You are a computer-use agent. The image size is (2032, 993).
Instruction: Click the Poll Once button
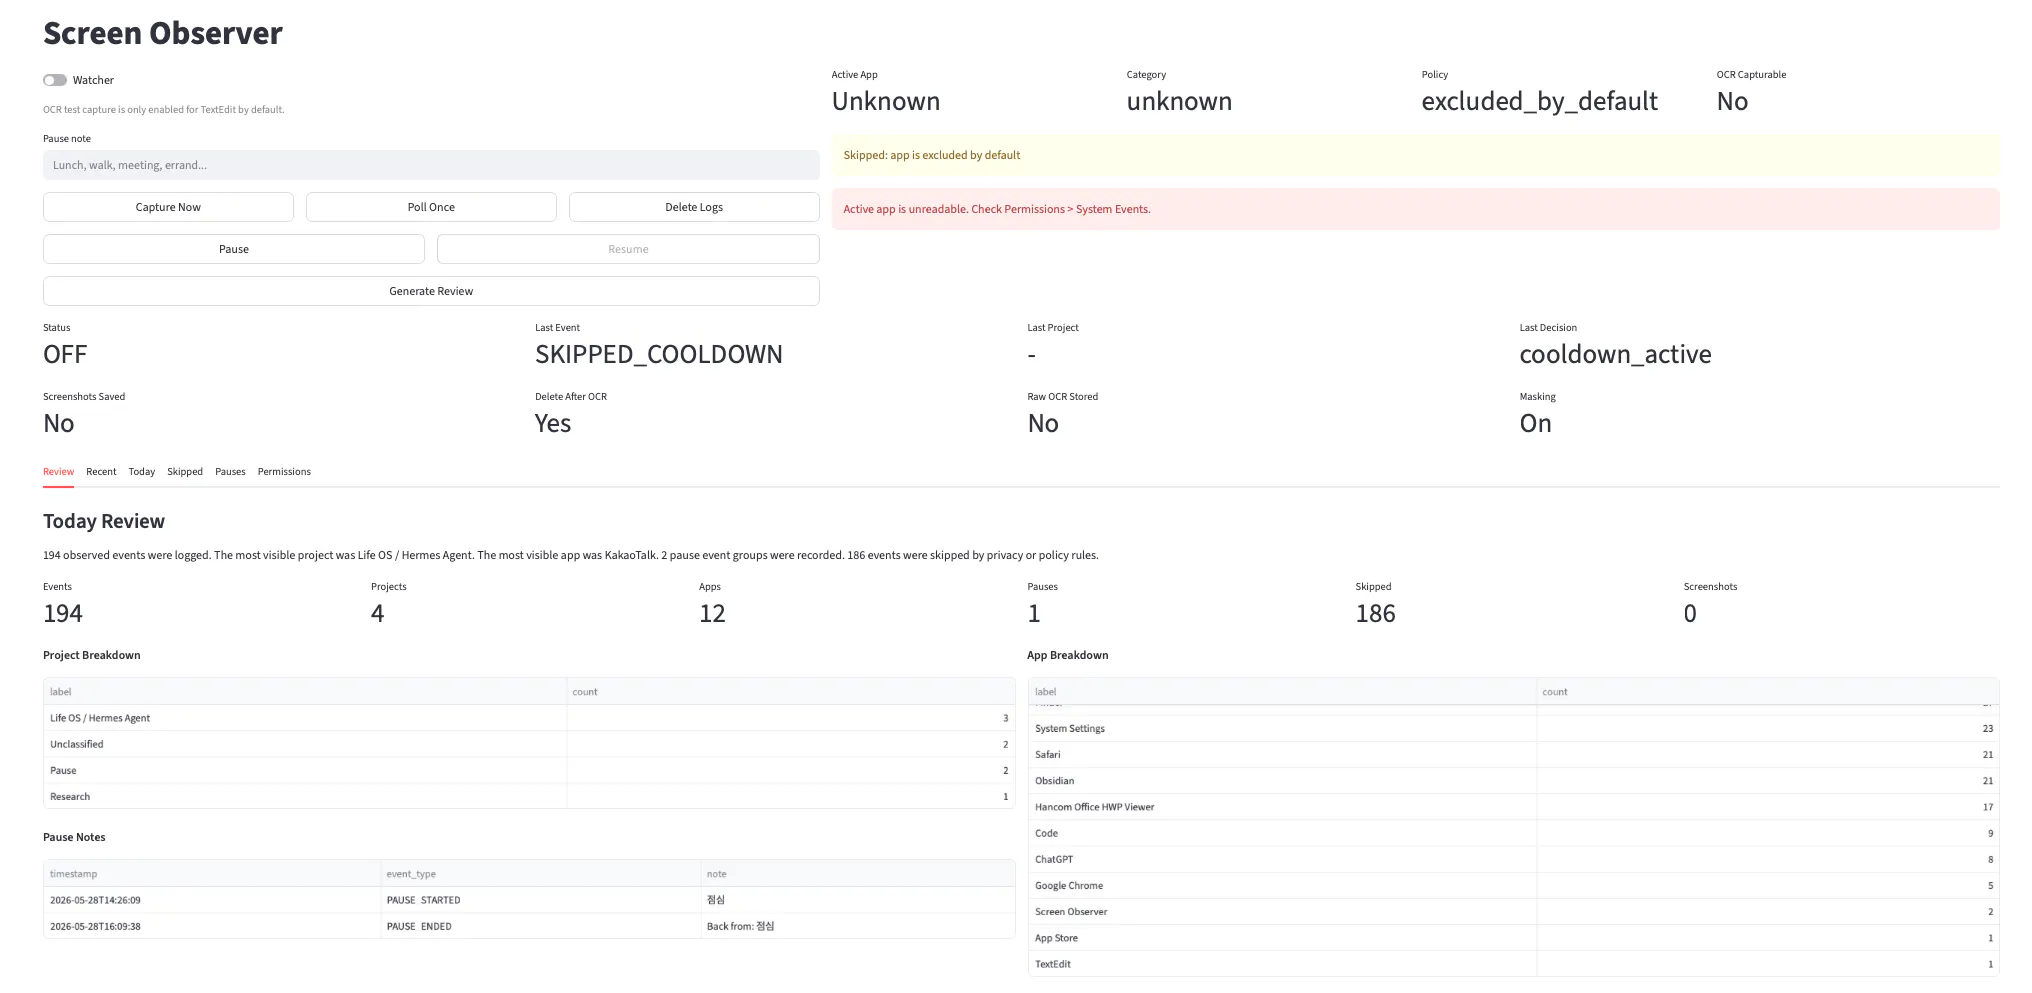431,207
